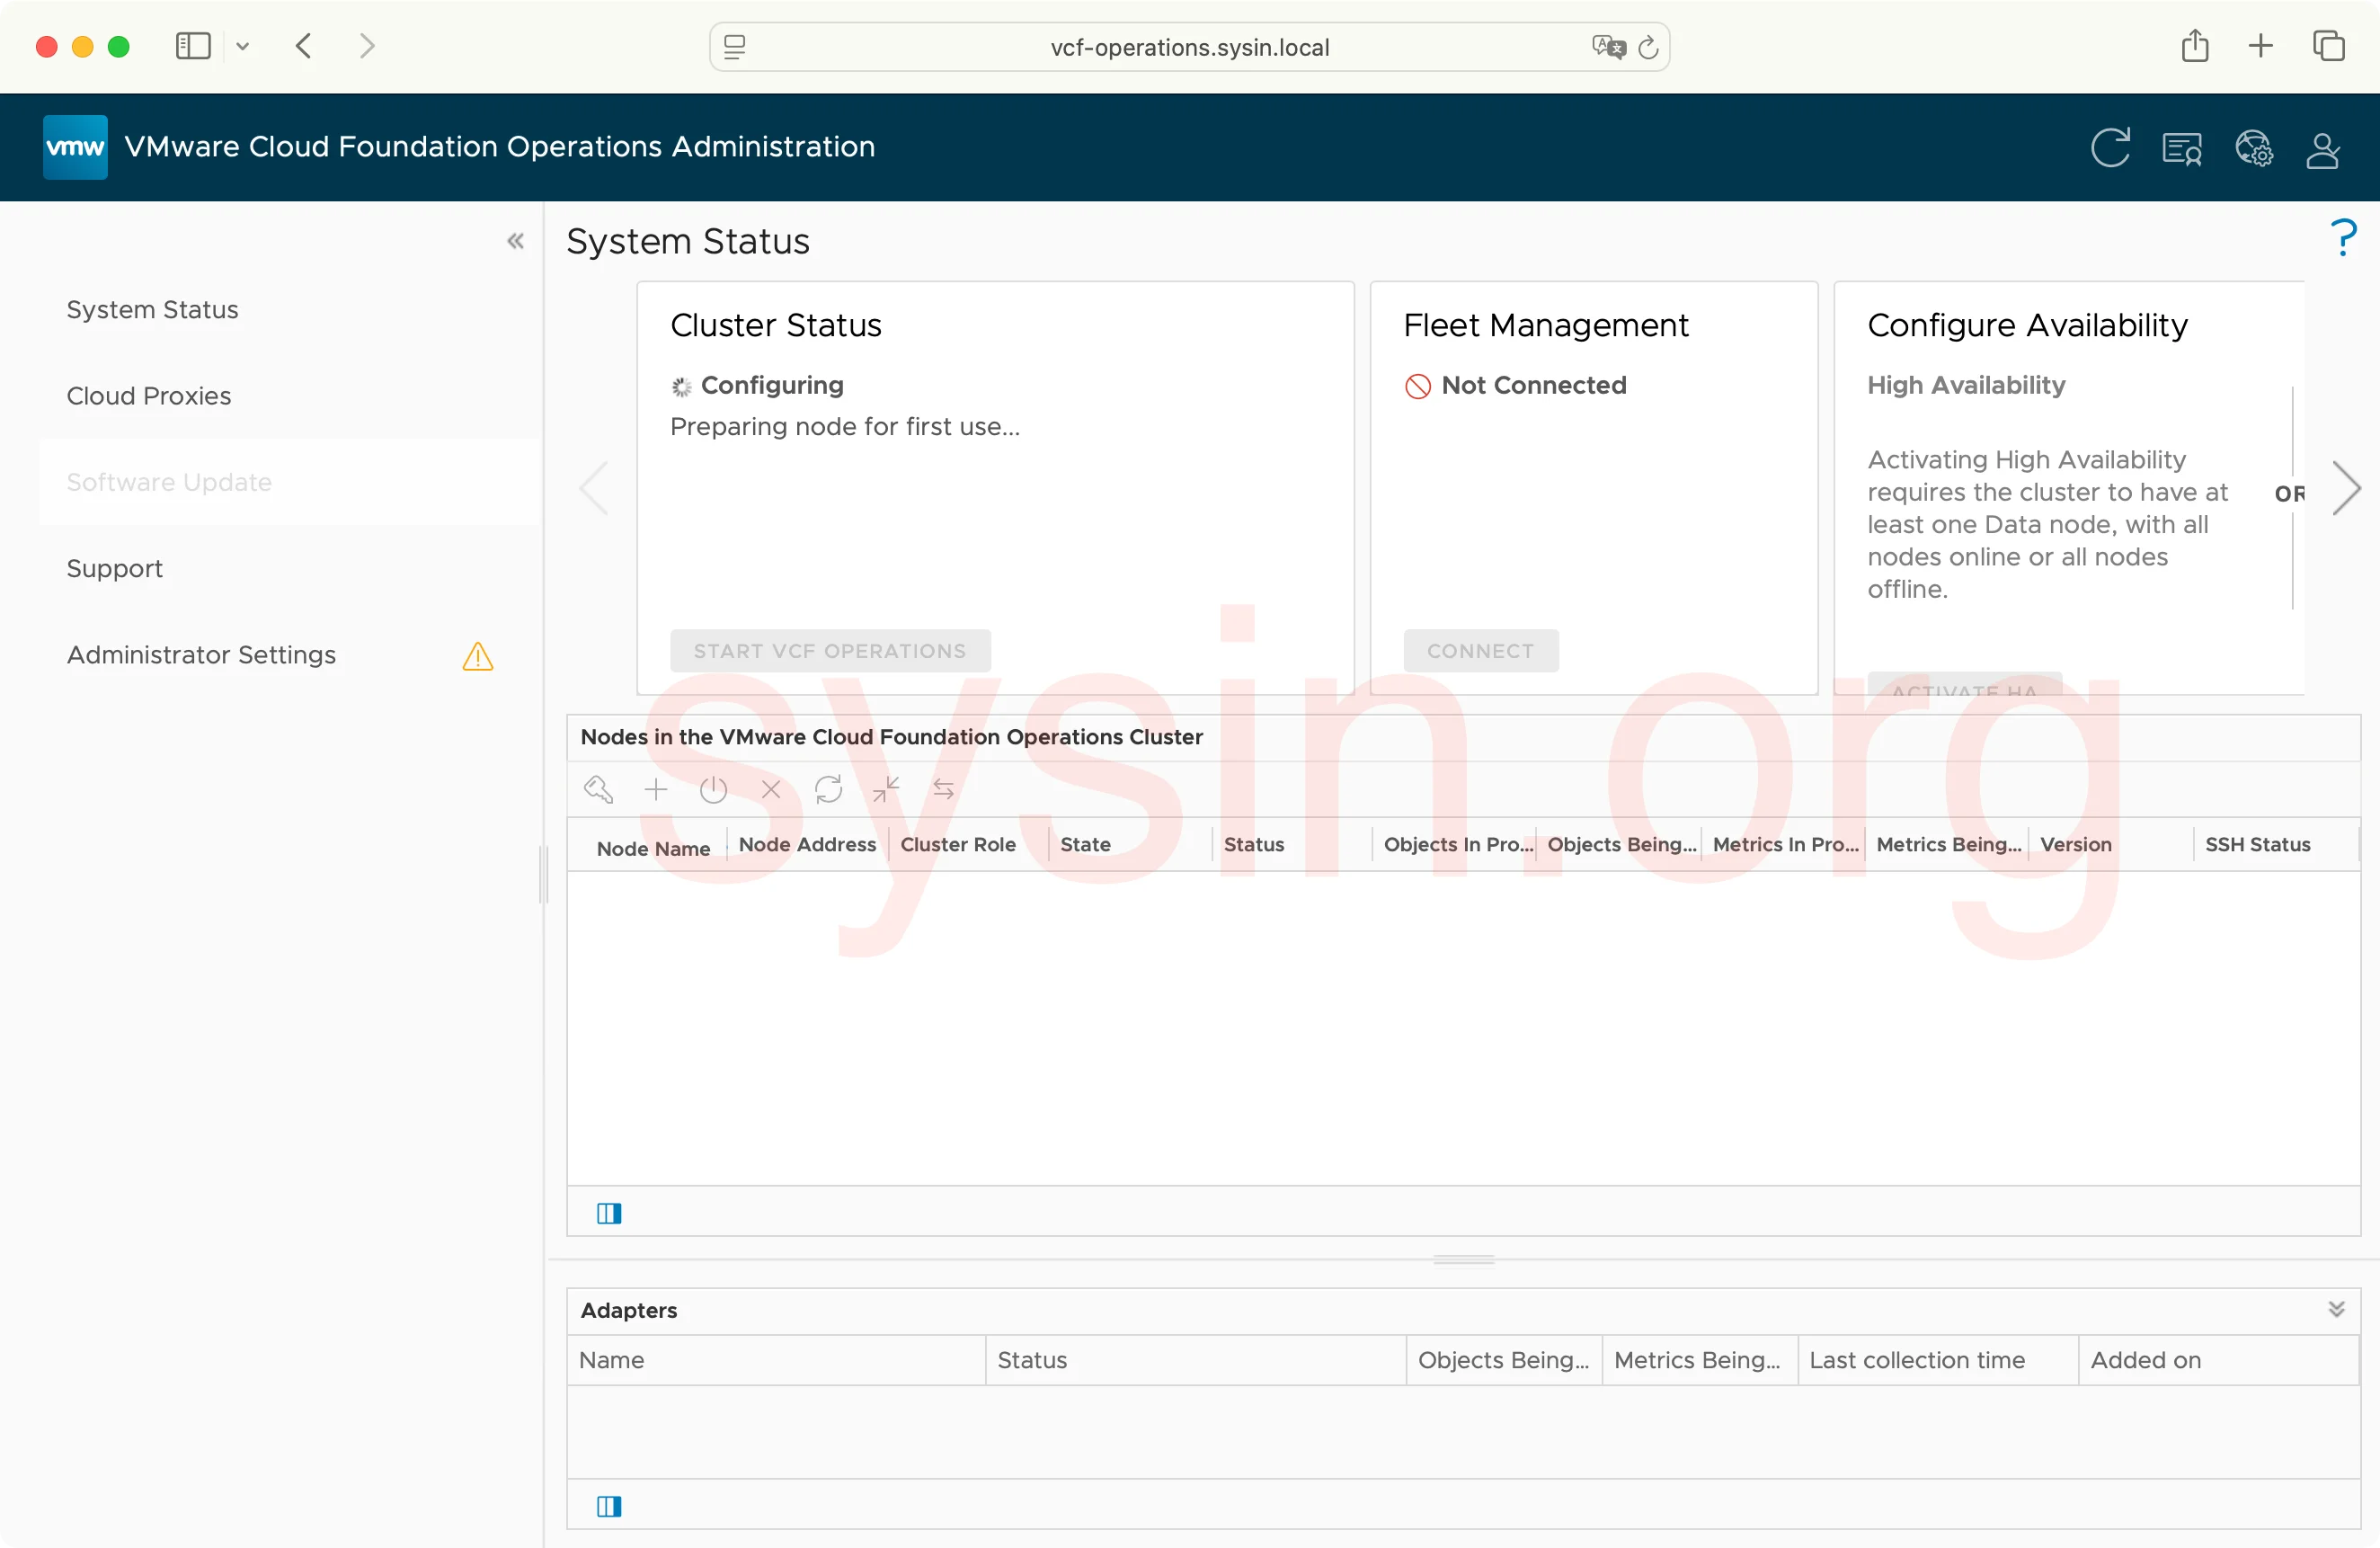The width and height of the screenshot is (2380, 1548).
Task: Click the START VCF OPERATIONS button
Action: pyautogui.click(x=830, y=651)
